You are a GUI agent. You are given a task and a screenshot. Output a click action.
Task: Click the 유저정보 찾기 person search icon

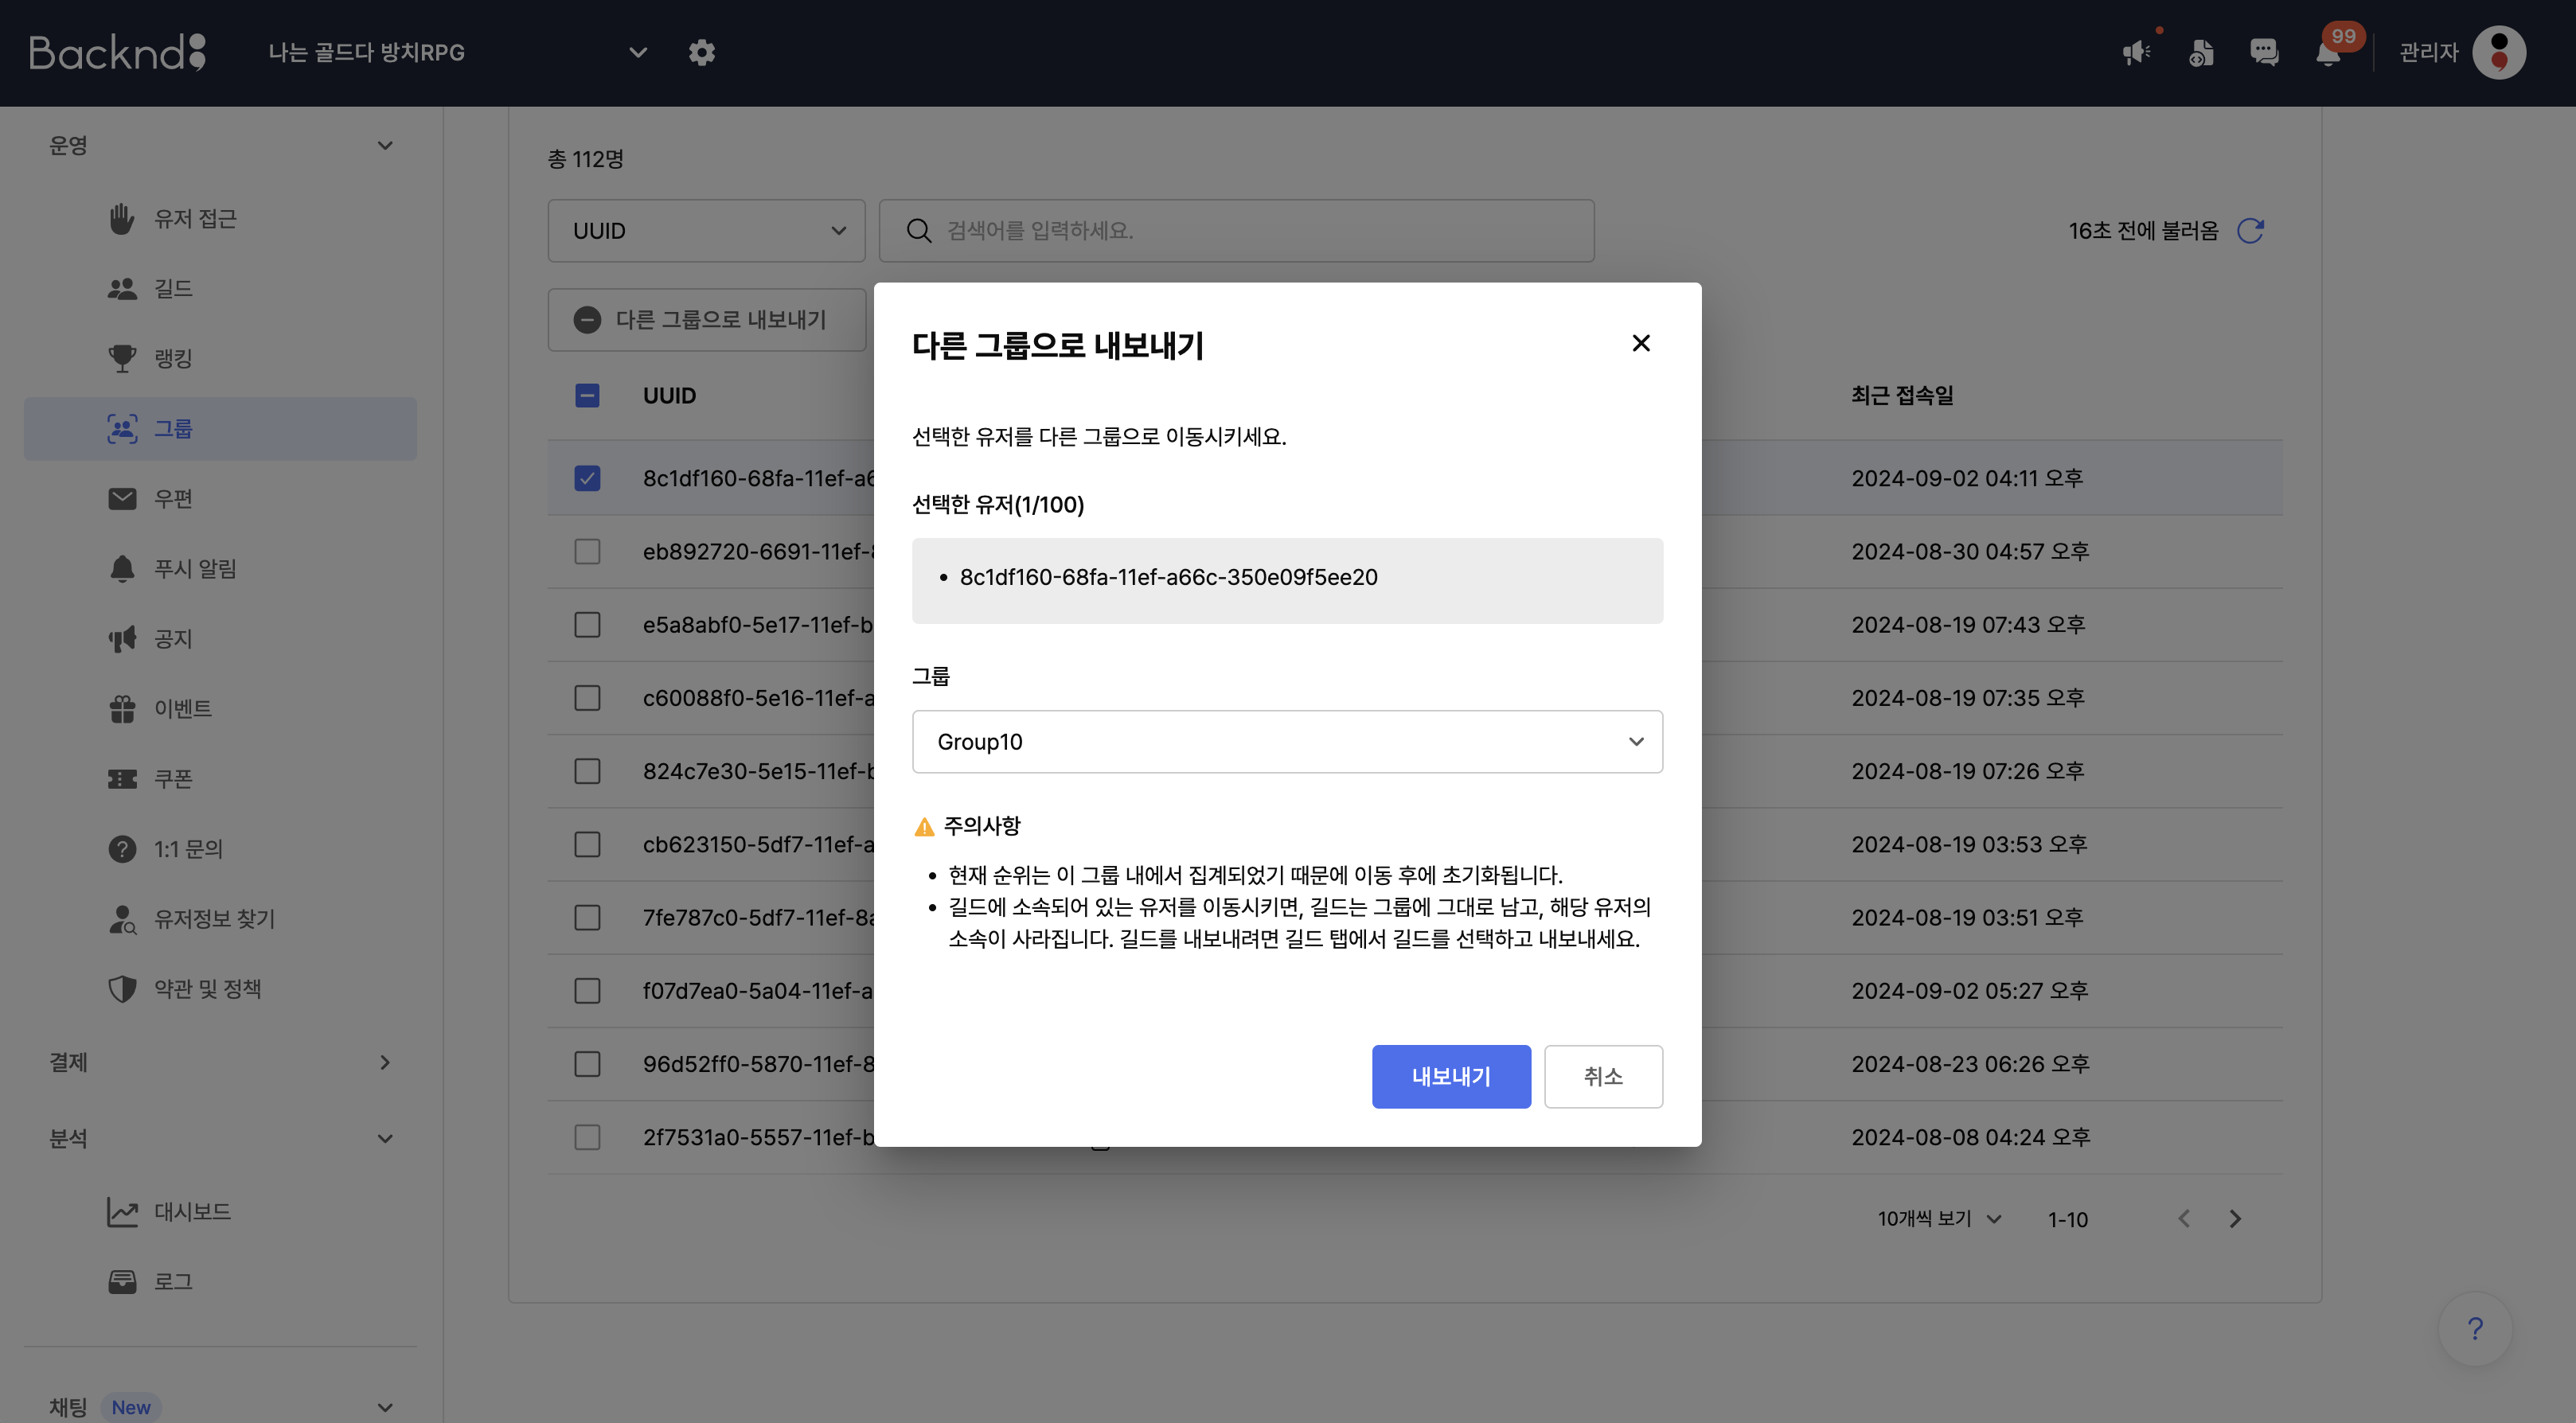[x=122, y=919]
